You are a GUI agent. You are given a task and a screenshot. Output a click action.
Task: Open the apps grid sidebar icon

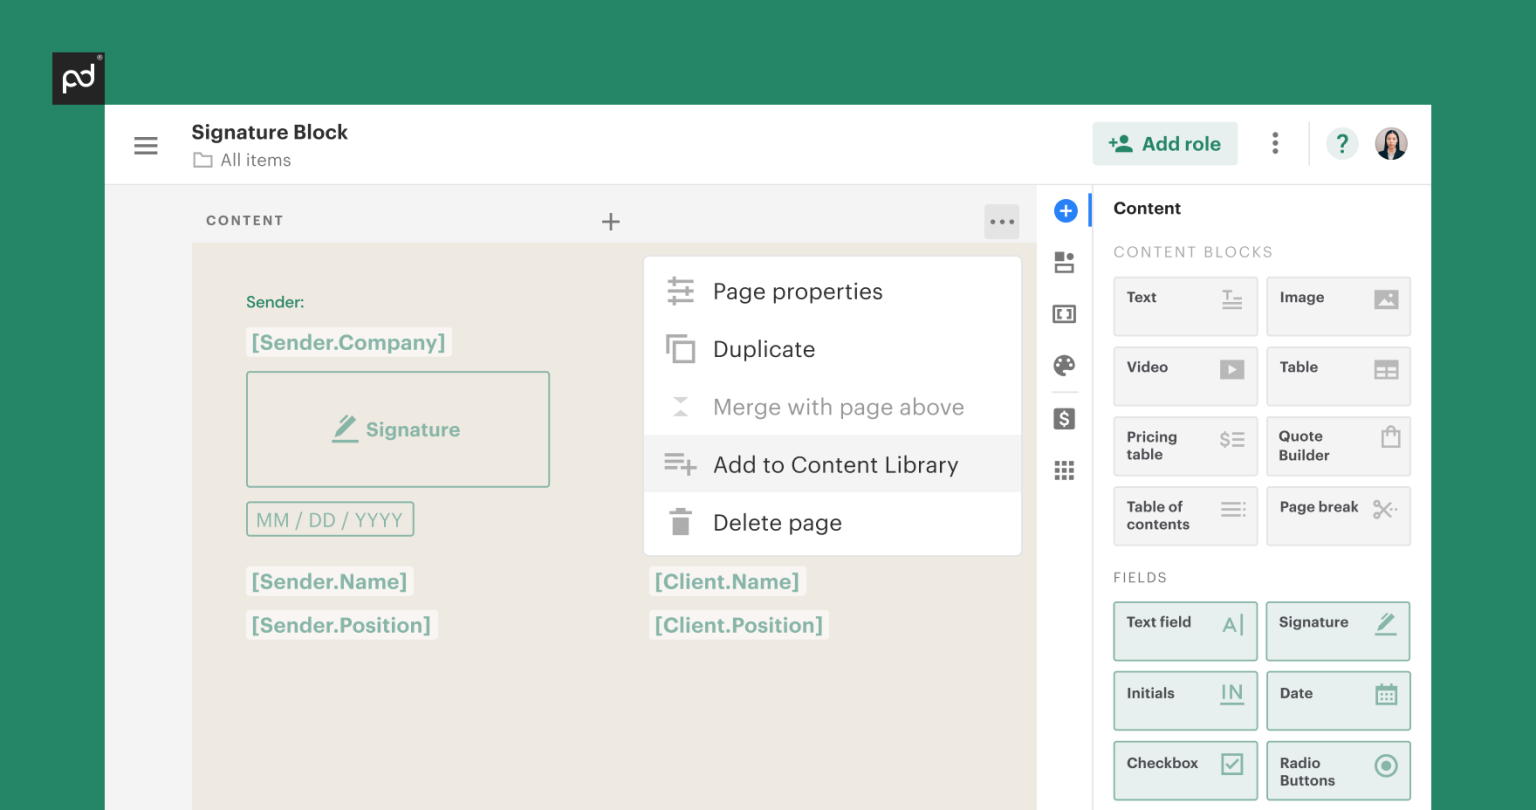[x=1064, y=471]
